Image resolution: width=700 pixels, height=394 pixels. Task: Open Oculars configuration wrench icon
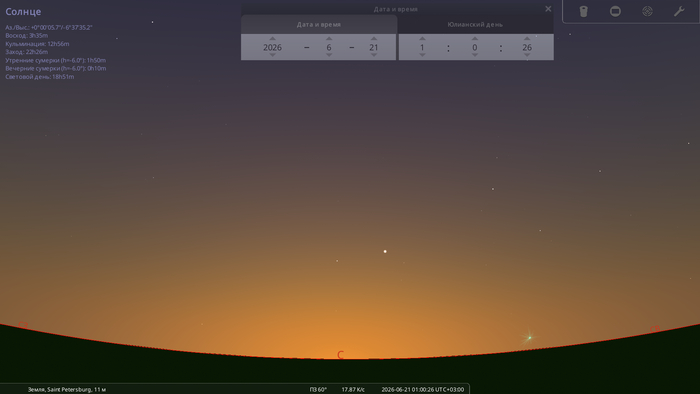tap(679, 11)
